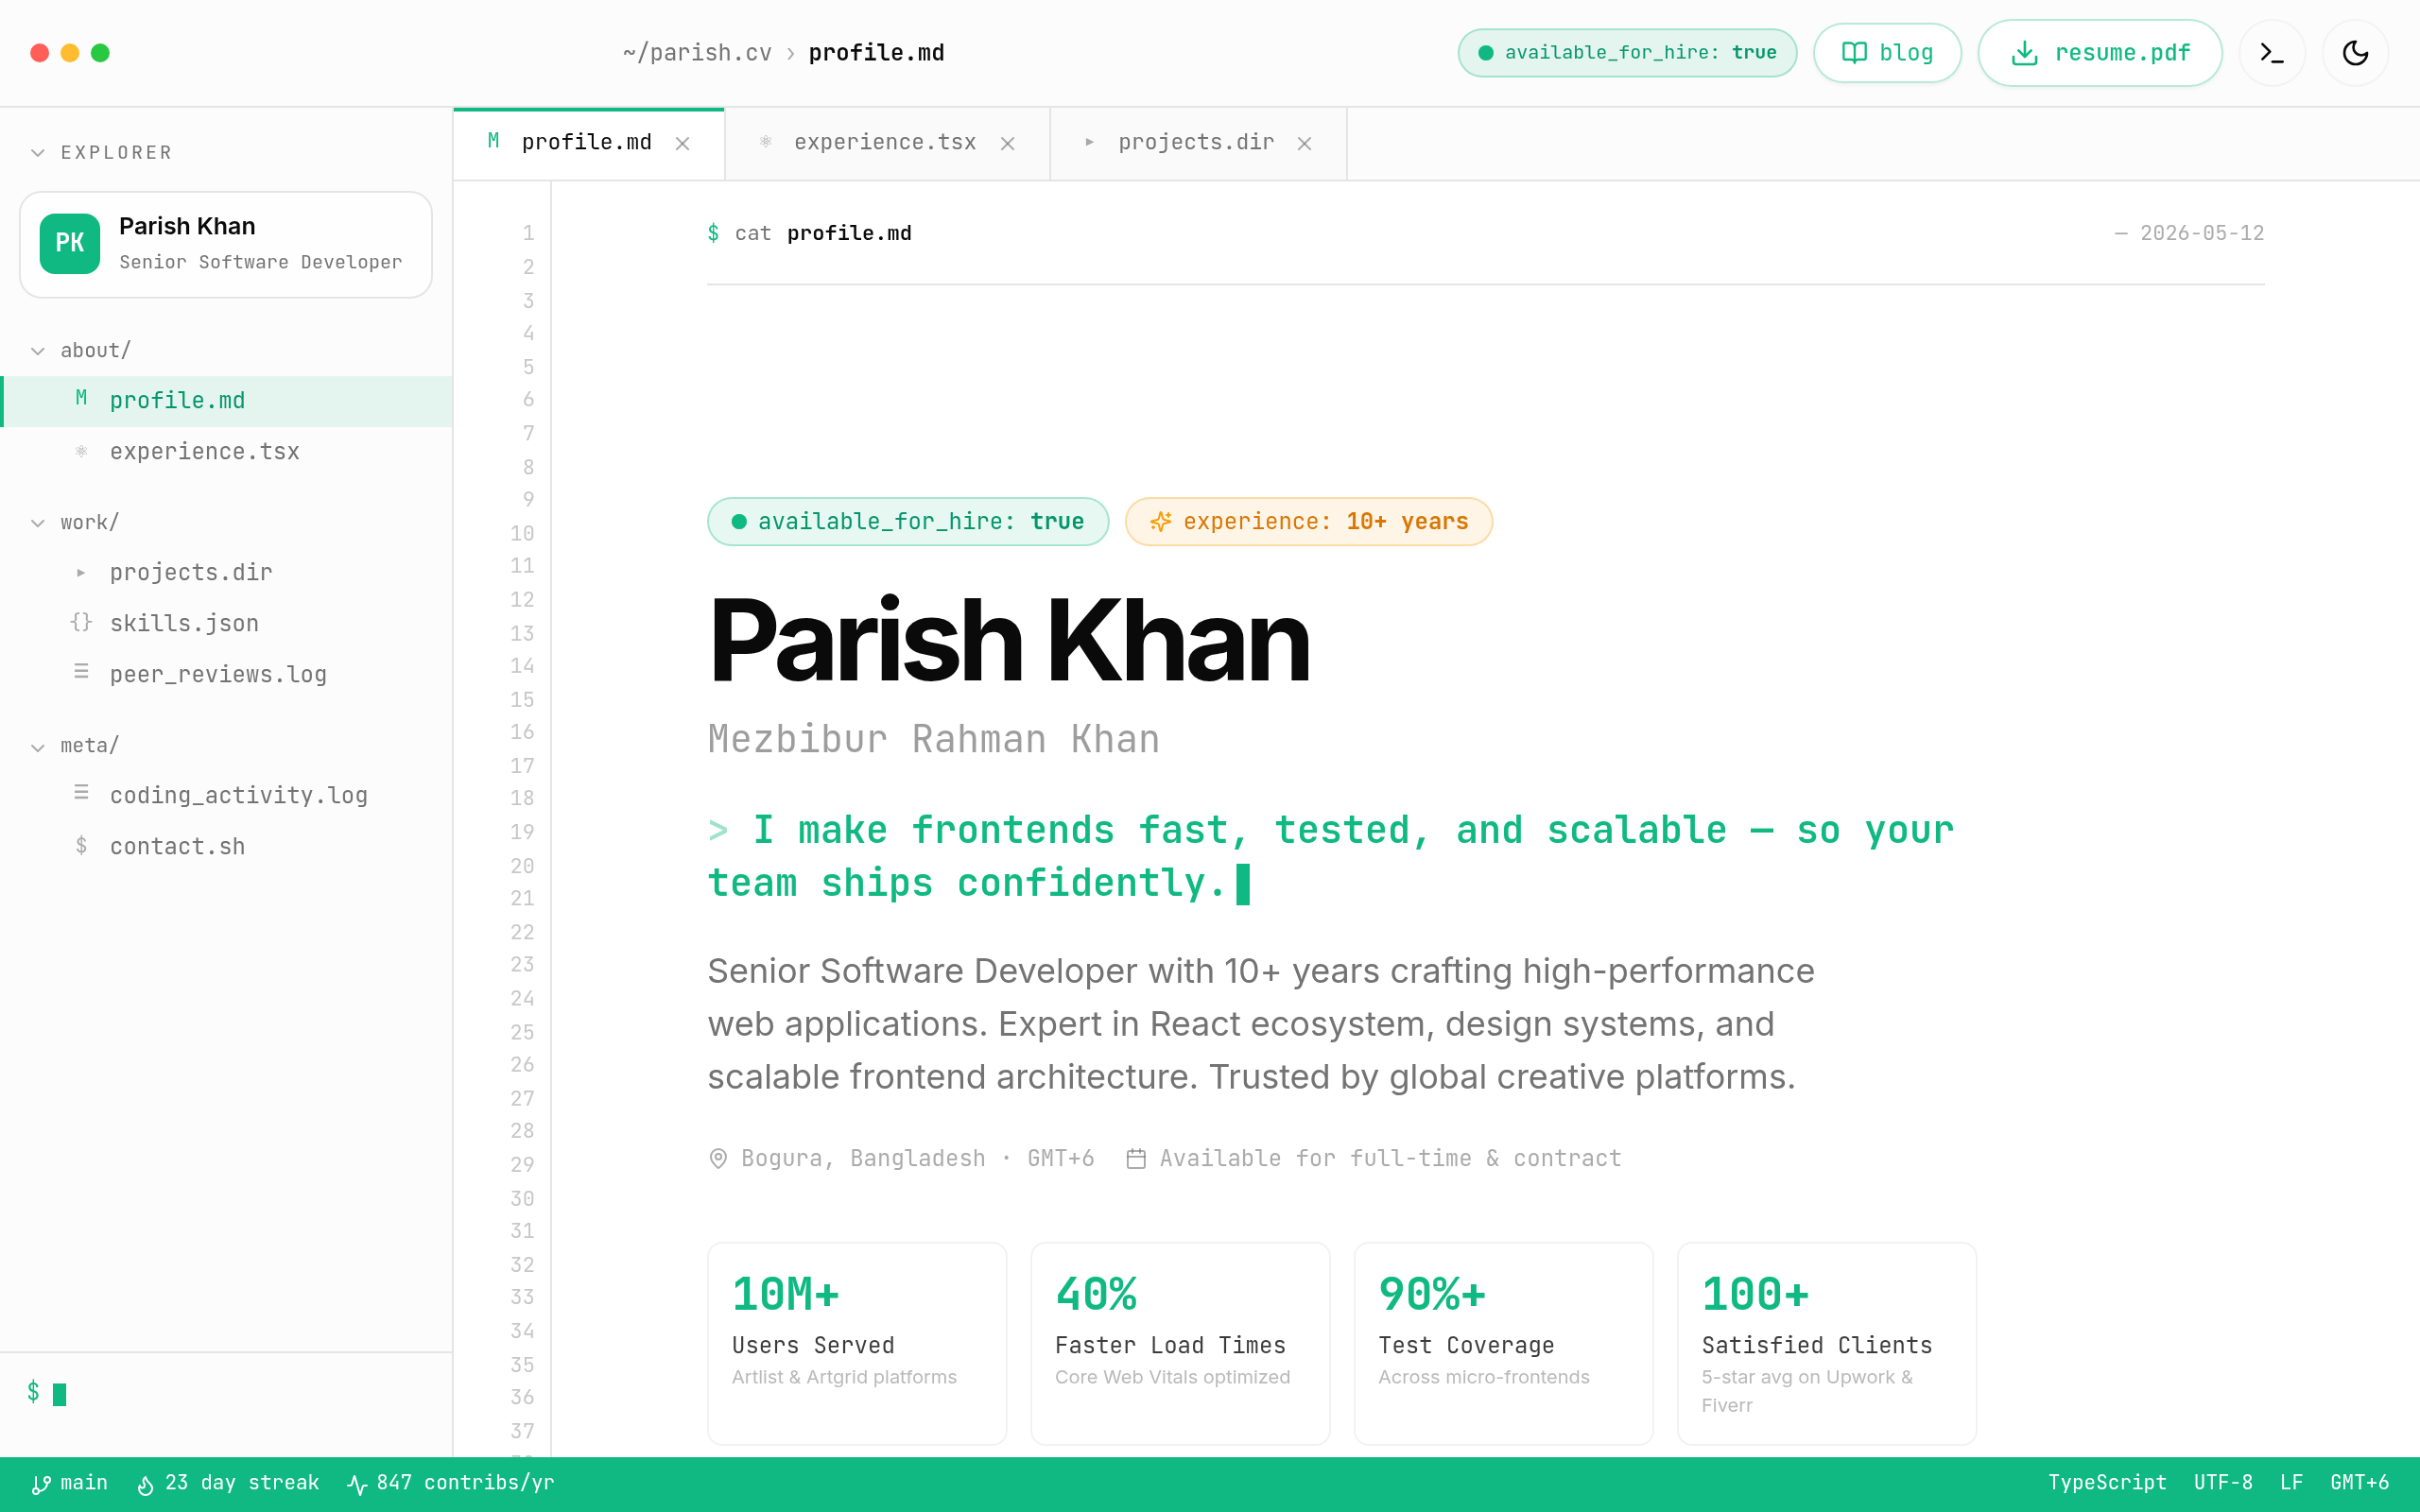The width and height of the screenshot is (2420, 1512).
Task: Open experience.tsx in the explorer tree
Action: click(x=227, y=452)
